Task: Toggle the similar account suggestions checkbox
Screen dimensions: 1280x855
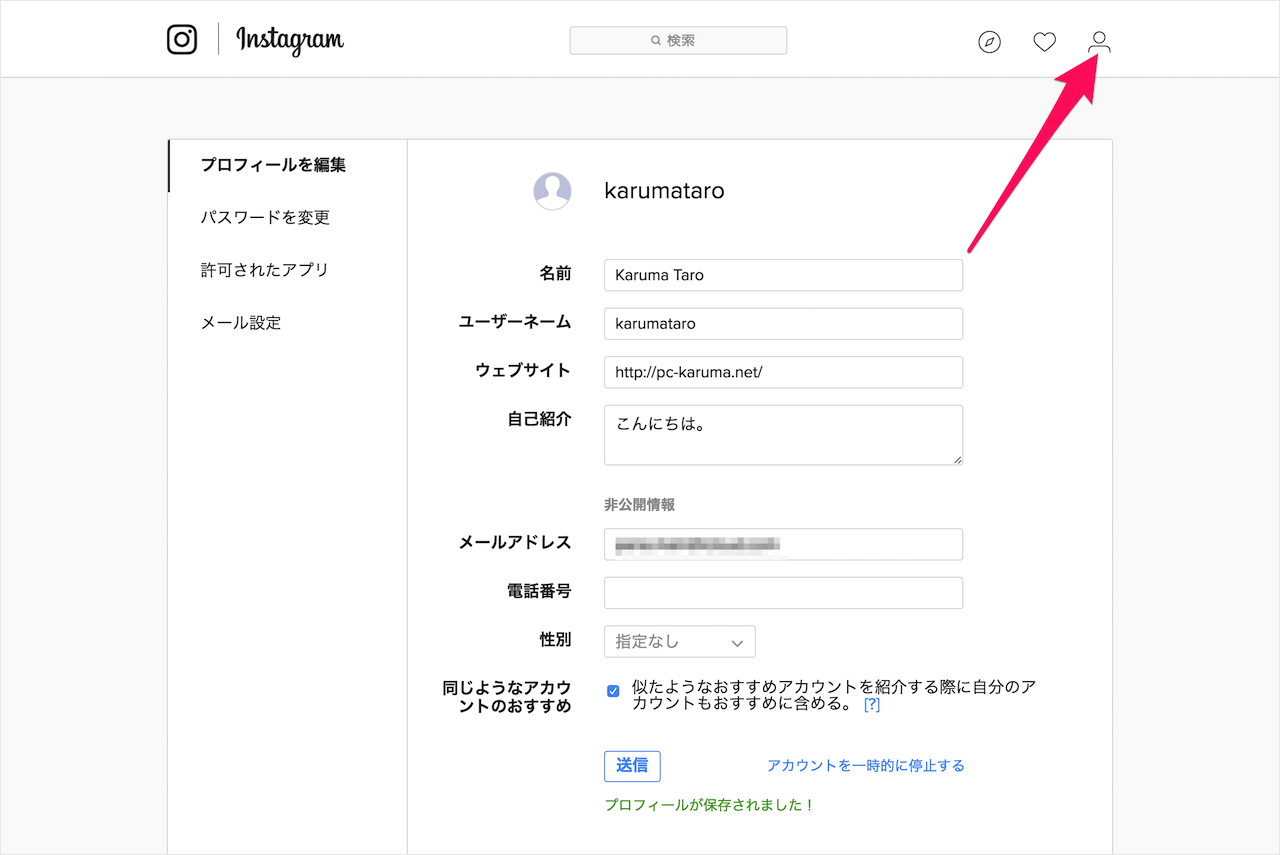Action: (x=613, y=691)
